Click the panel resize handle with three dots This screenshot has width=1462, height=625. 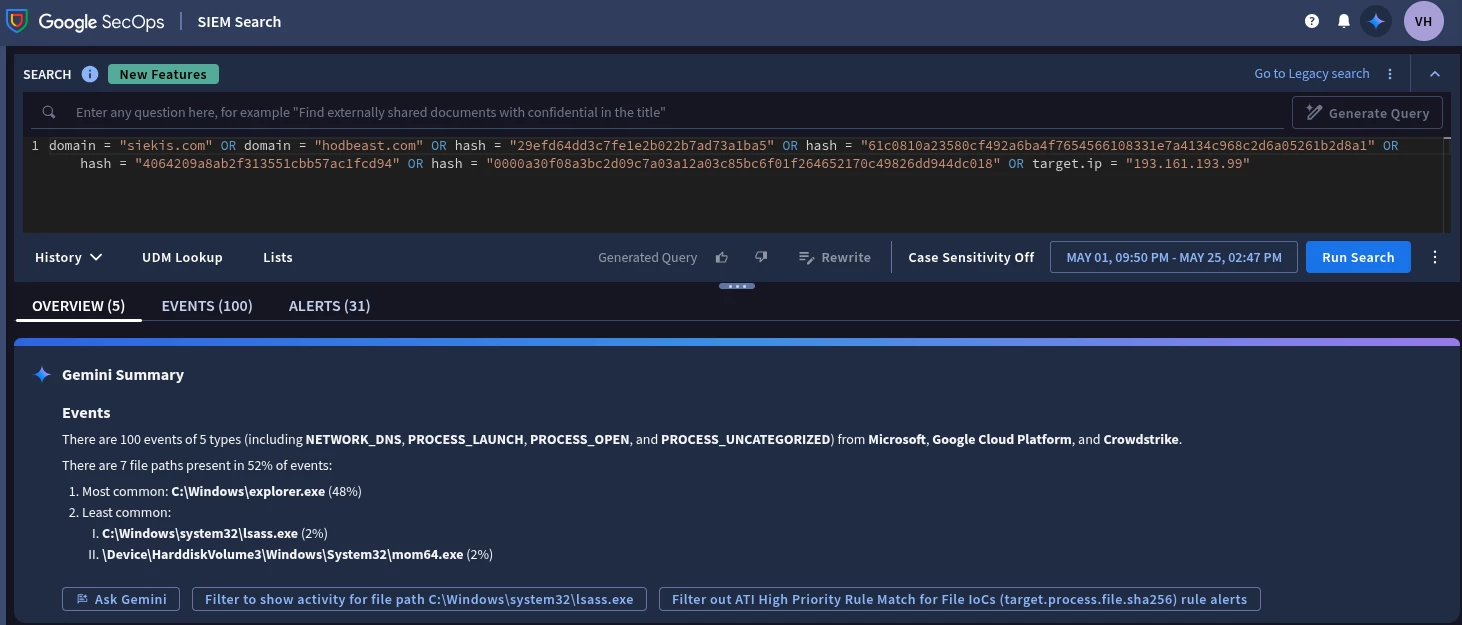[737, 286]
